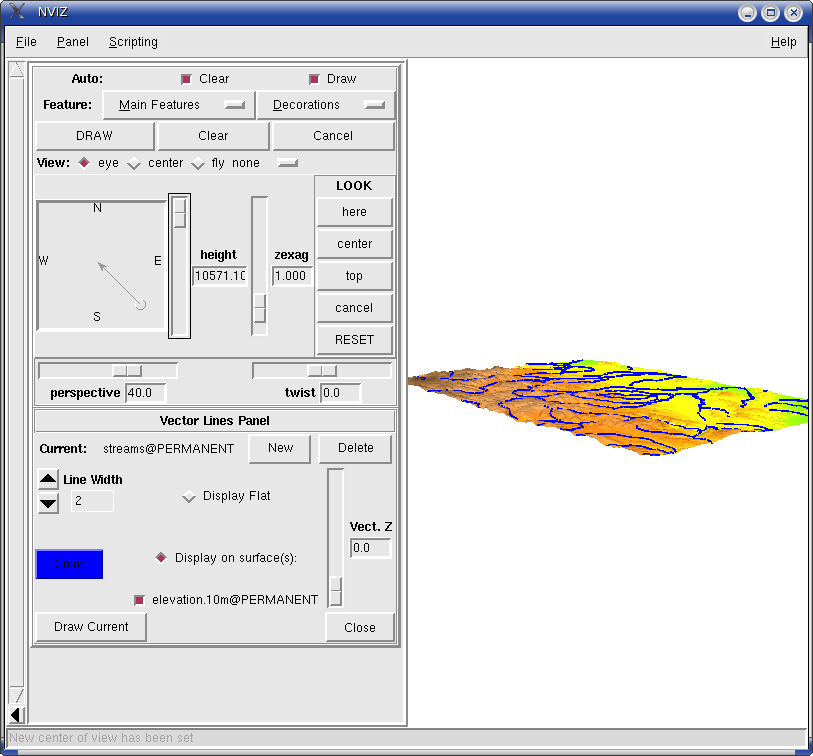Viewport: 813px width, 756px height.
Task: Click the N compass label
Action: pos(97,208)
